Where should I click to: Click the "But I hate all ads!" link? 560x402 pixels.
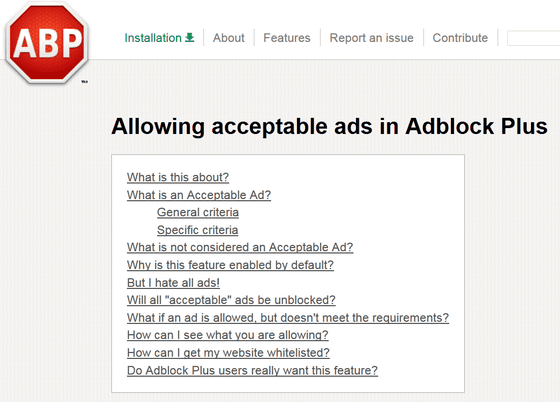click(173, 283)
